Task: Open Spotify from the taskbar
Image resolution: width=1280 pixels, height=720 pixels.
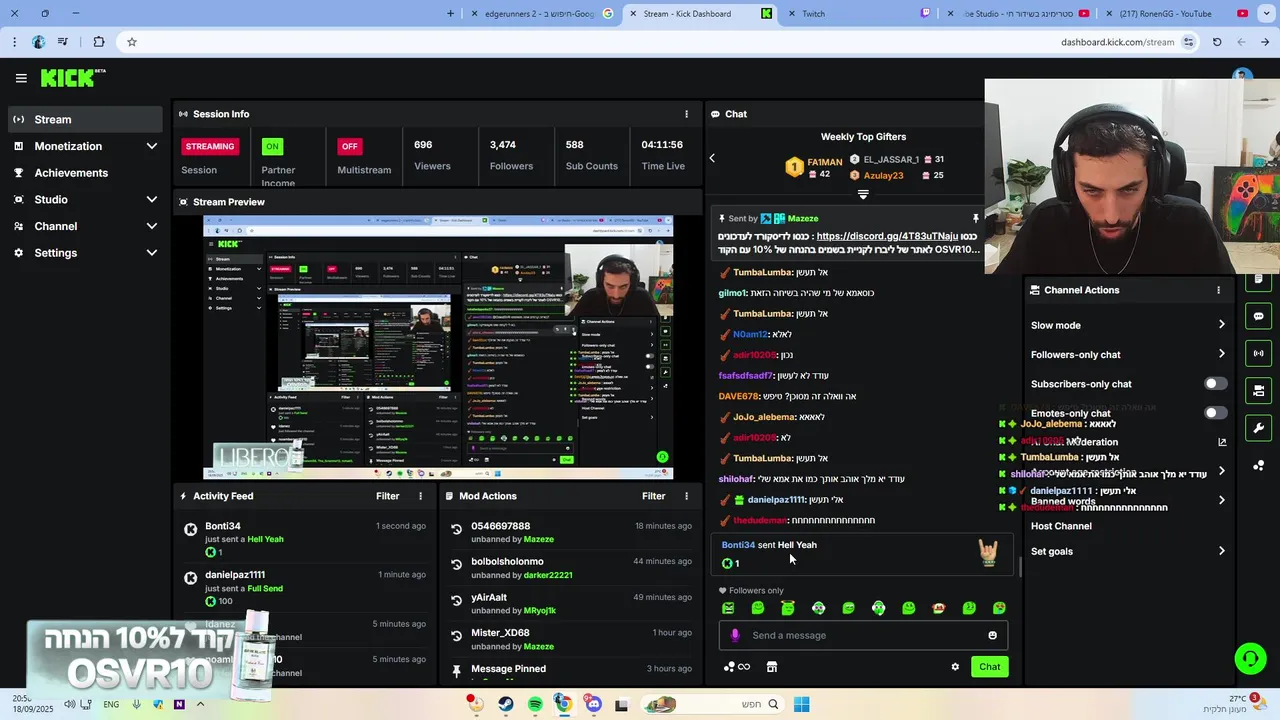Action: (535, 704)
